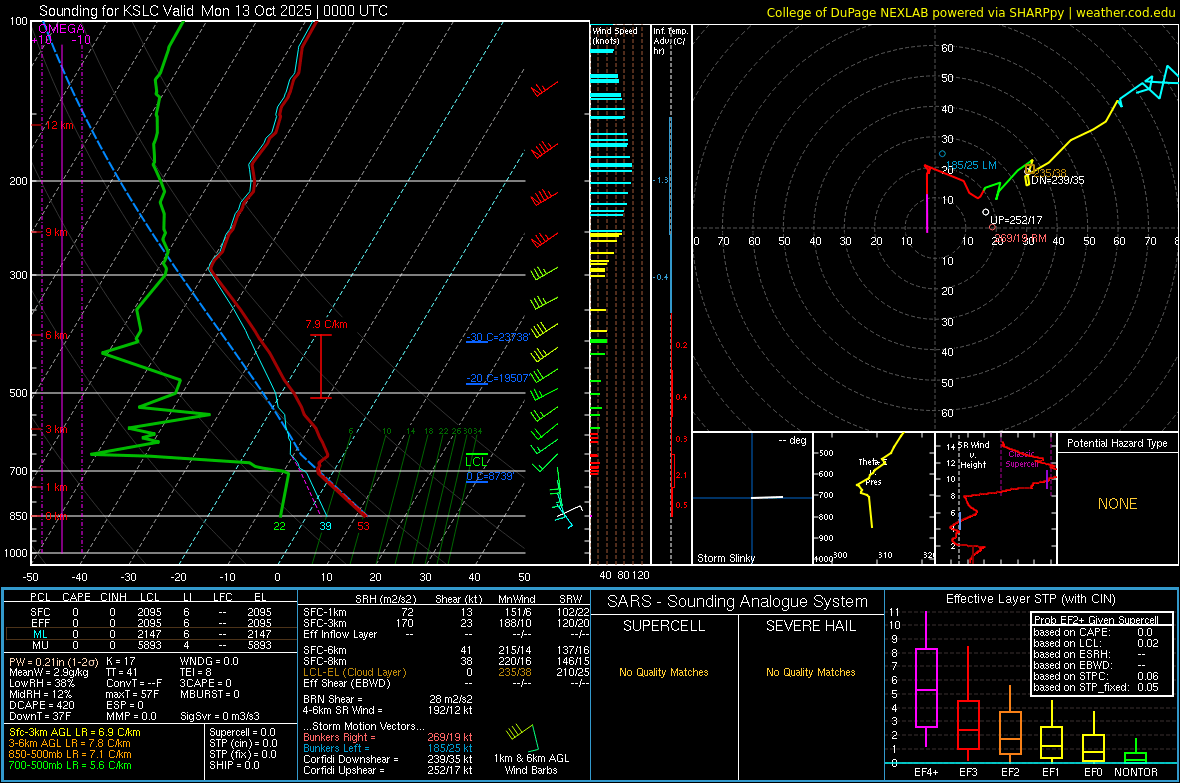Click the '3 km' height marker
The image size is (1180, 783).
(x=56, y=429)
